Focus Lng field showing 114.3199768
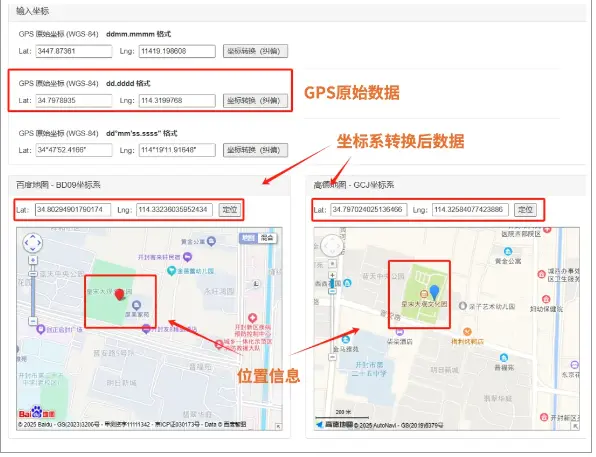 (x=177, y=100)
